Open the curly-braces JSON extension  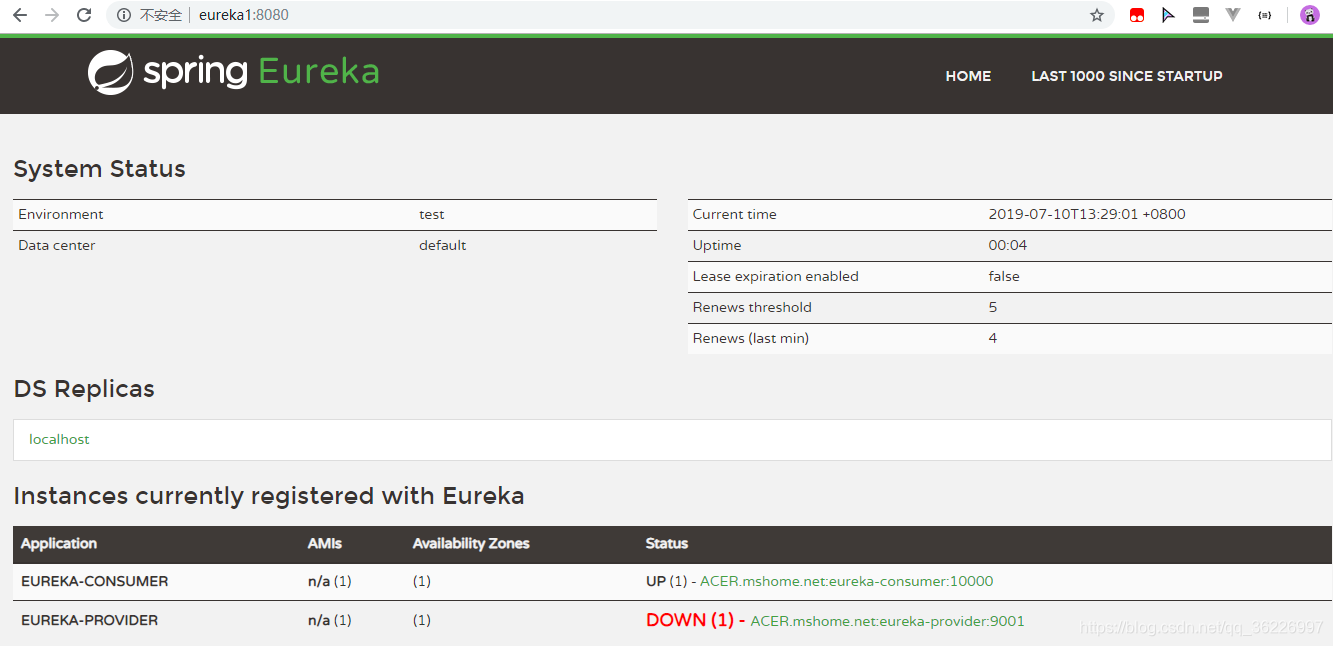tap(1265, 15)
